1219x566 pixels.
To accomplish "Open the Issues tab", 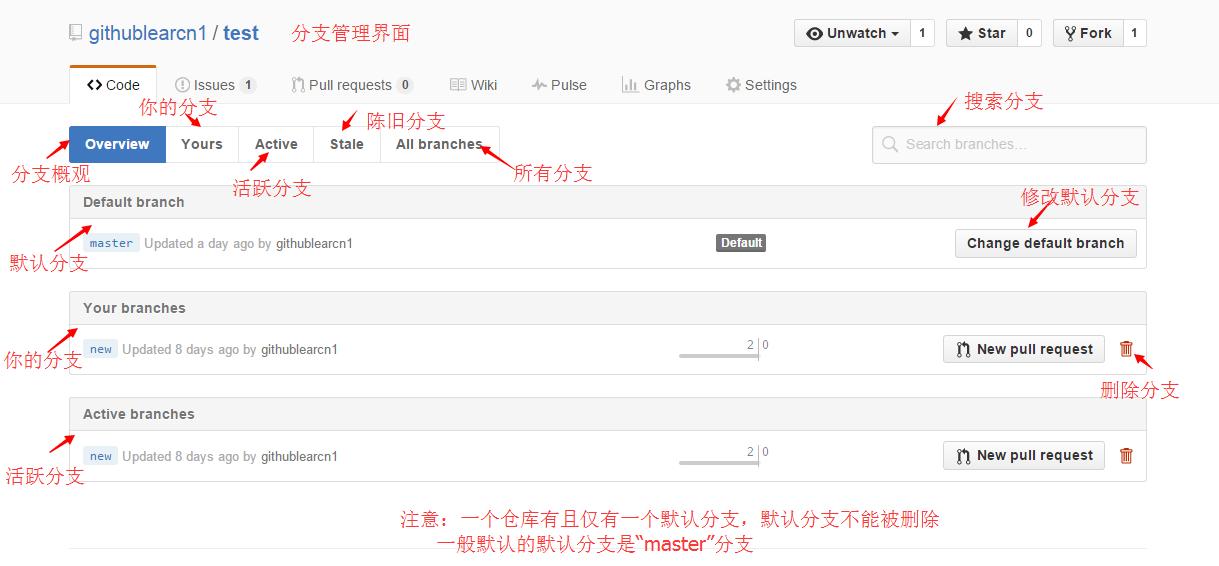I will (215, 85).
